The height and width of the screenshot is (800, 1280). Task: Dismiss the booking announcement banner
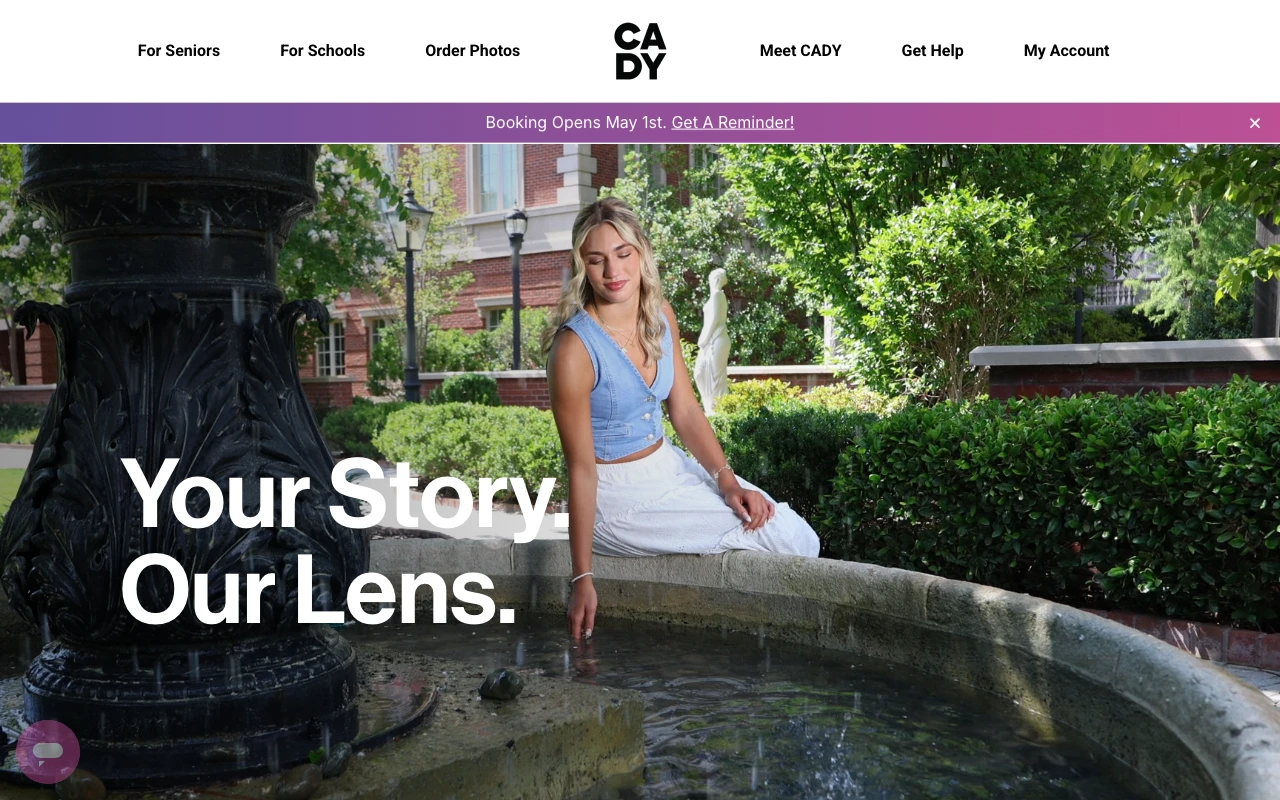(1255, 123)
